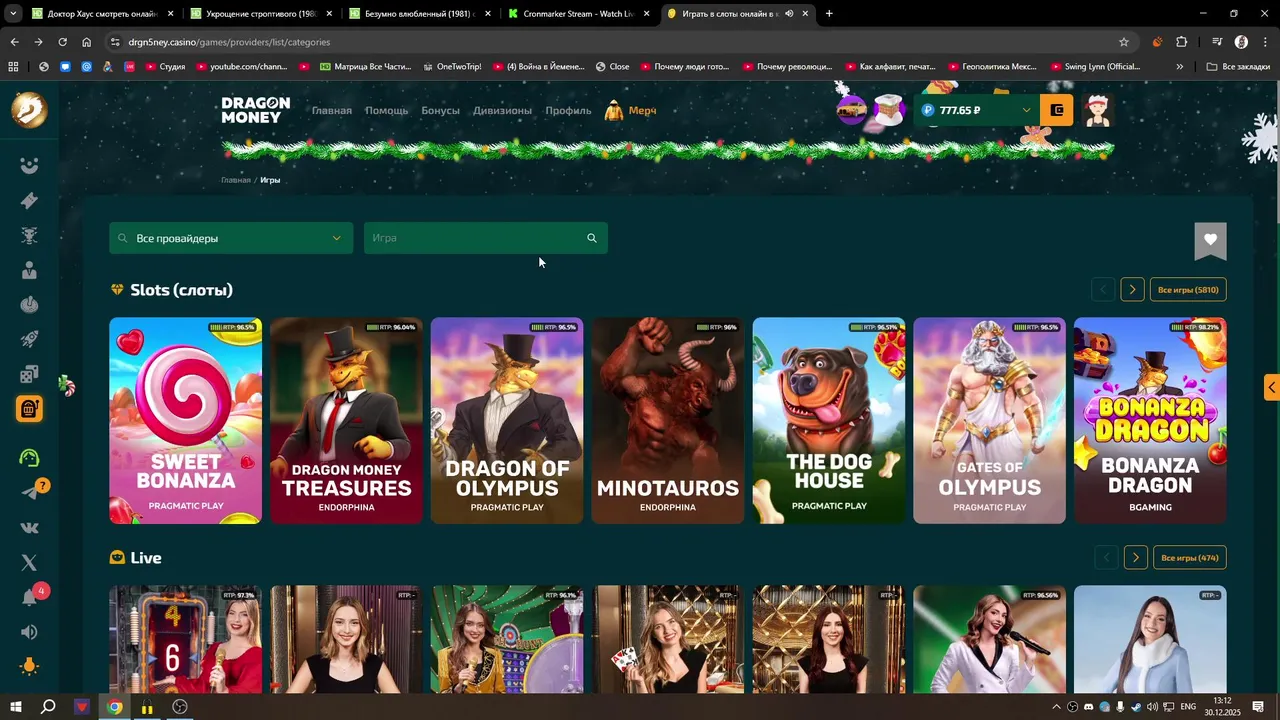Image resolution: width=1280 pixels, height=720 pixels.
Task: Bookmark this page with the star icon
Action: [x=1124, y=42]
